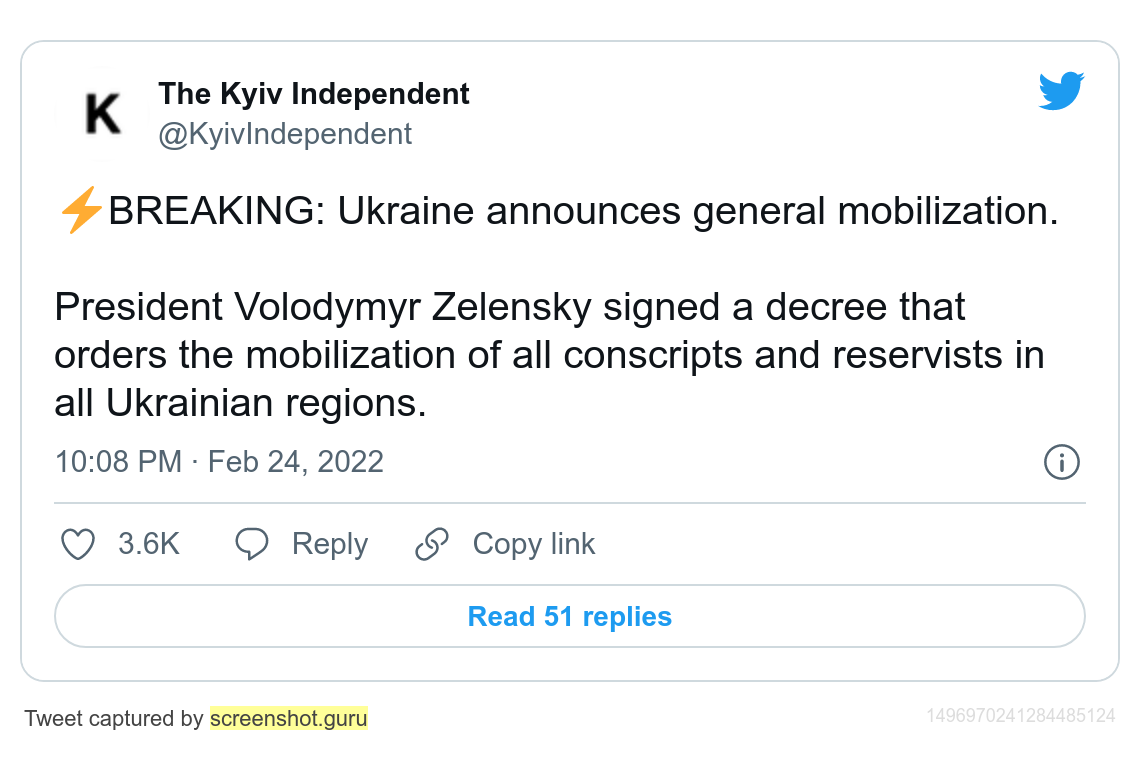Click the chain link icon
Viewport: 1140px width, 774px height.
(432, 544)
